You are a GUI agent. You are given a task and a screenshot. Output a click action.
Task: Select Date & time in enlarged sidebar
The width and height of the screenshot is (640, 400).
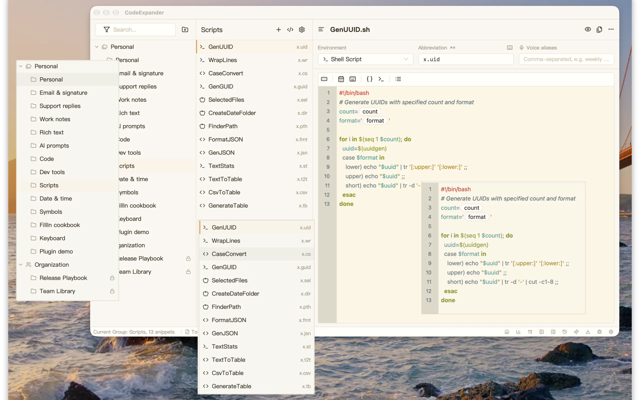point(67,198)
